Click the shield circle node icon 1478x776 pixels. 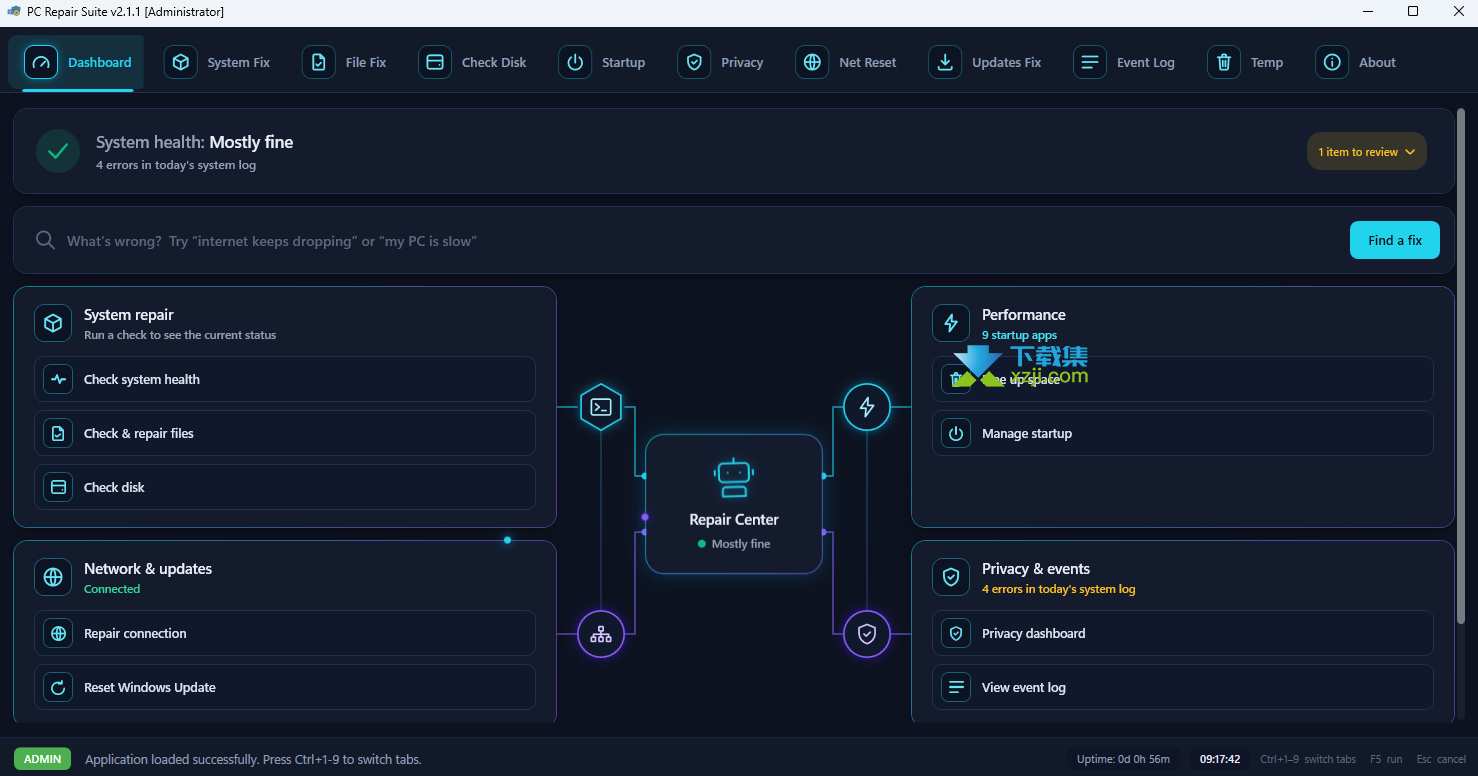tap(867, 634)
